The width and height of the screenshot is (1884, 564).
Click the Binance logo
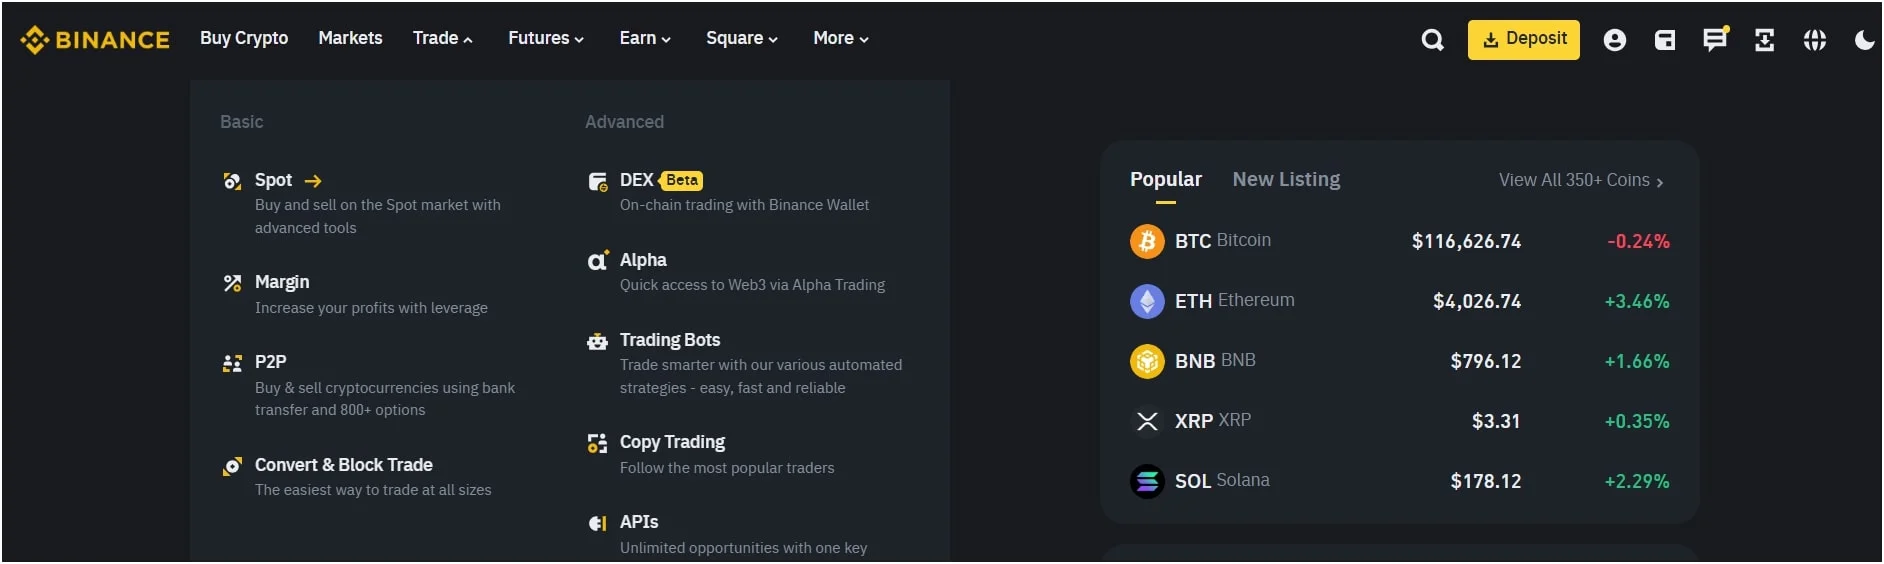(95, 40)
